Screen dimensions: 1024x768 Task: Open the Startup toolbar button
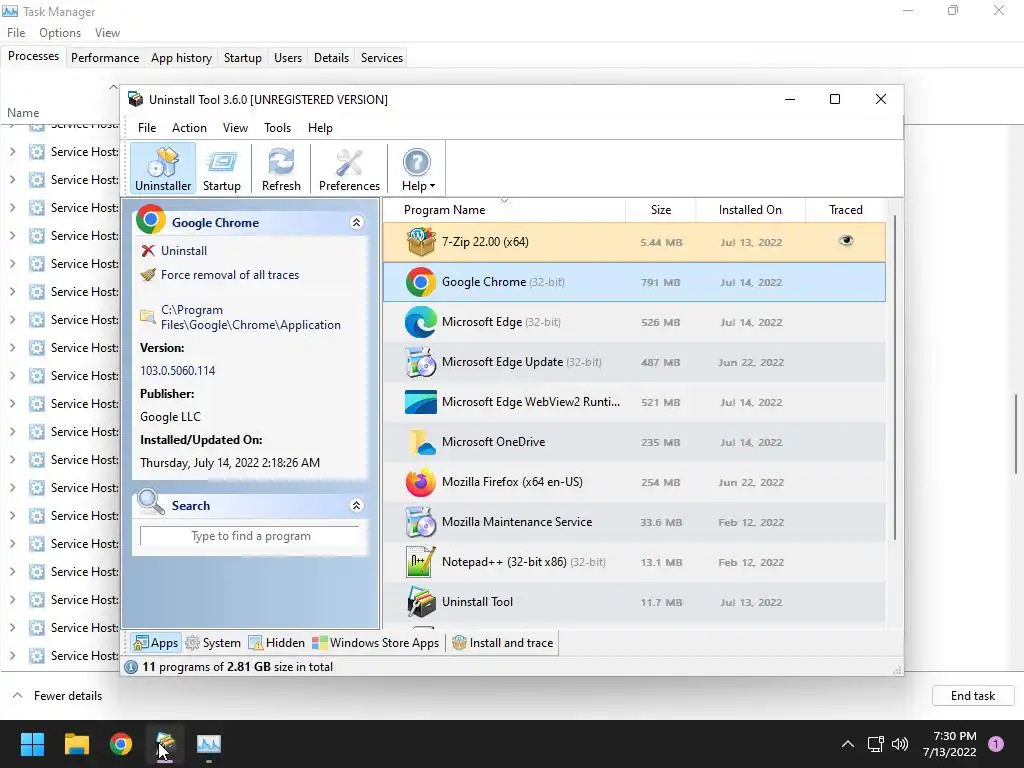click(221, 168)
